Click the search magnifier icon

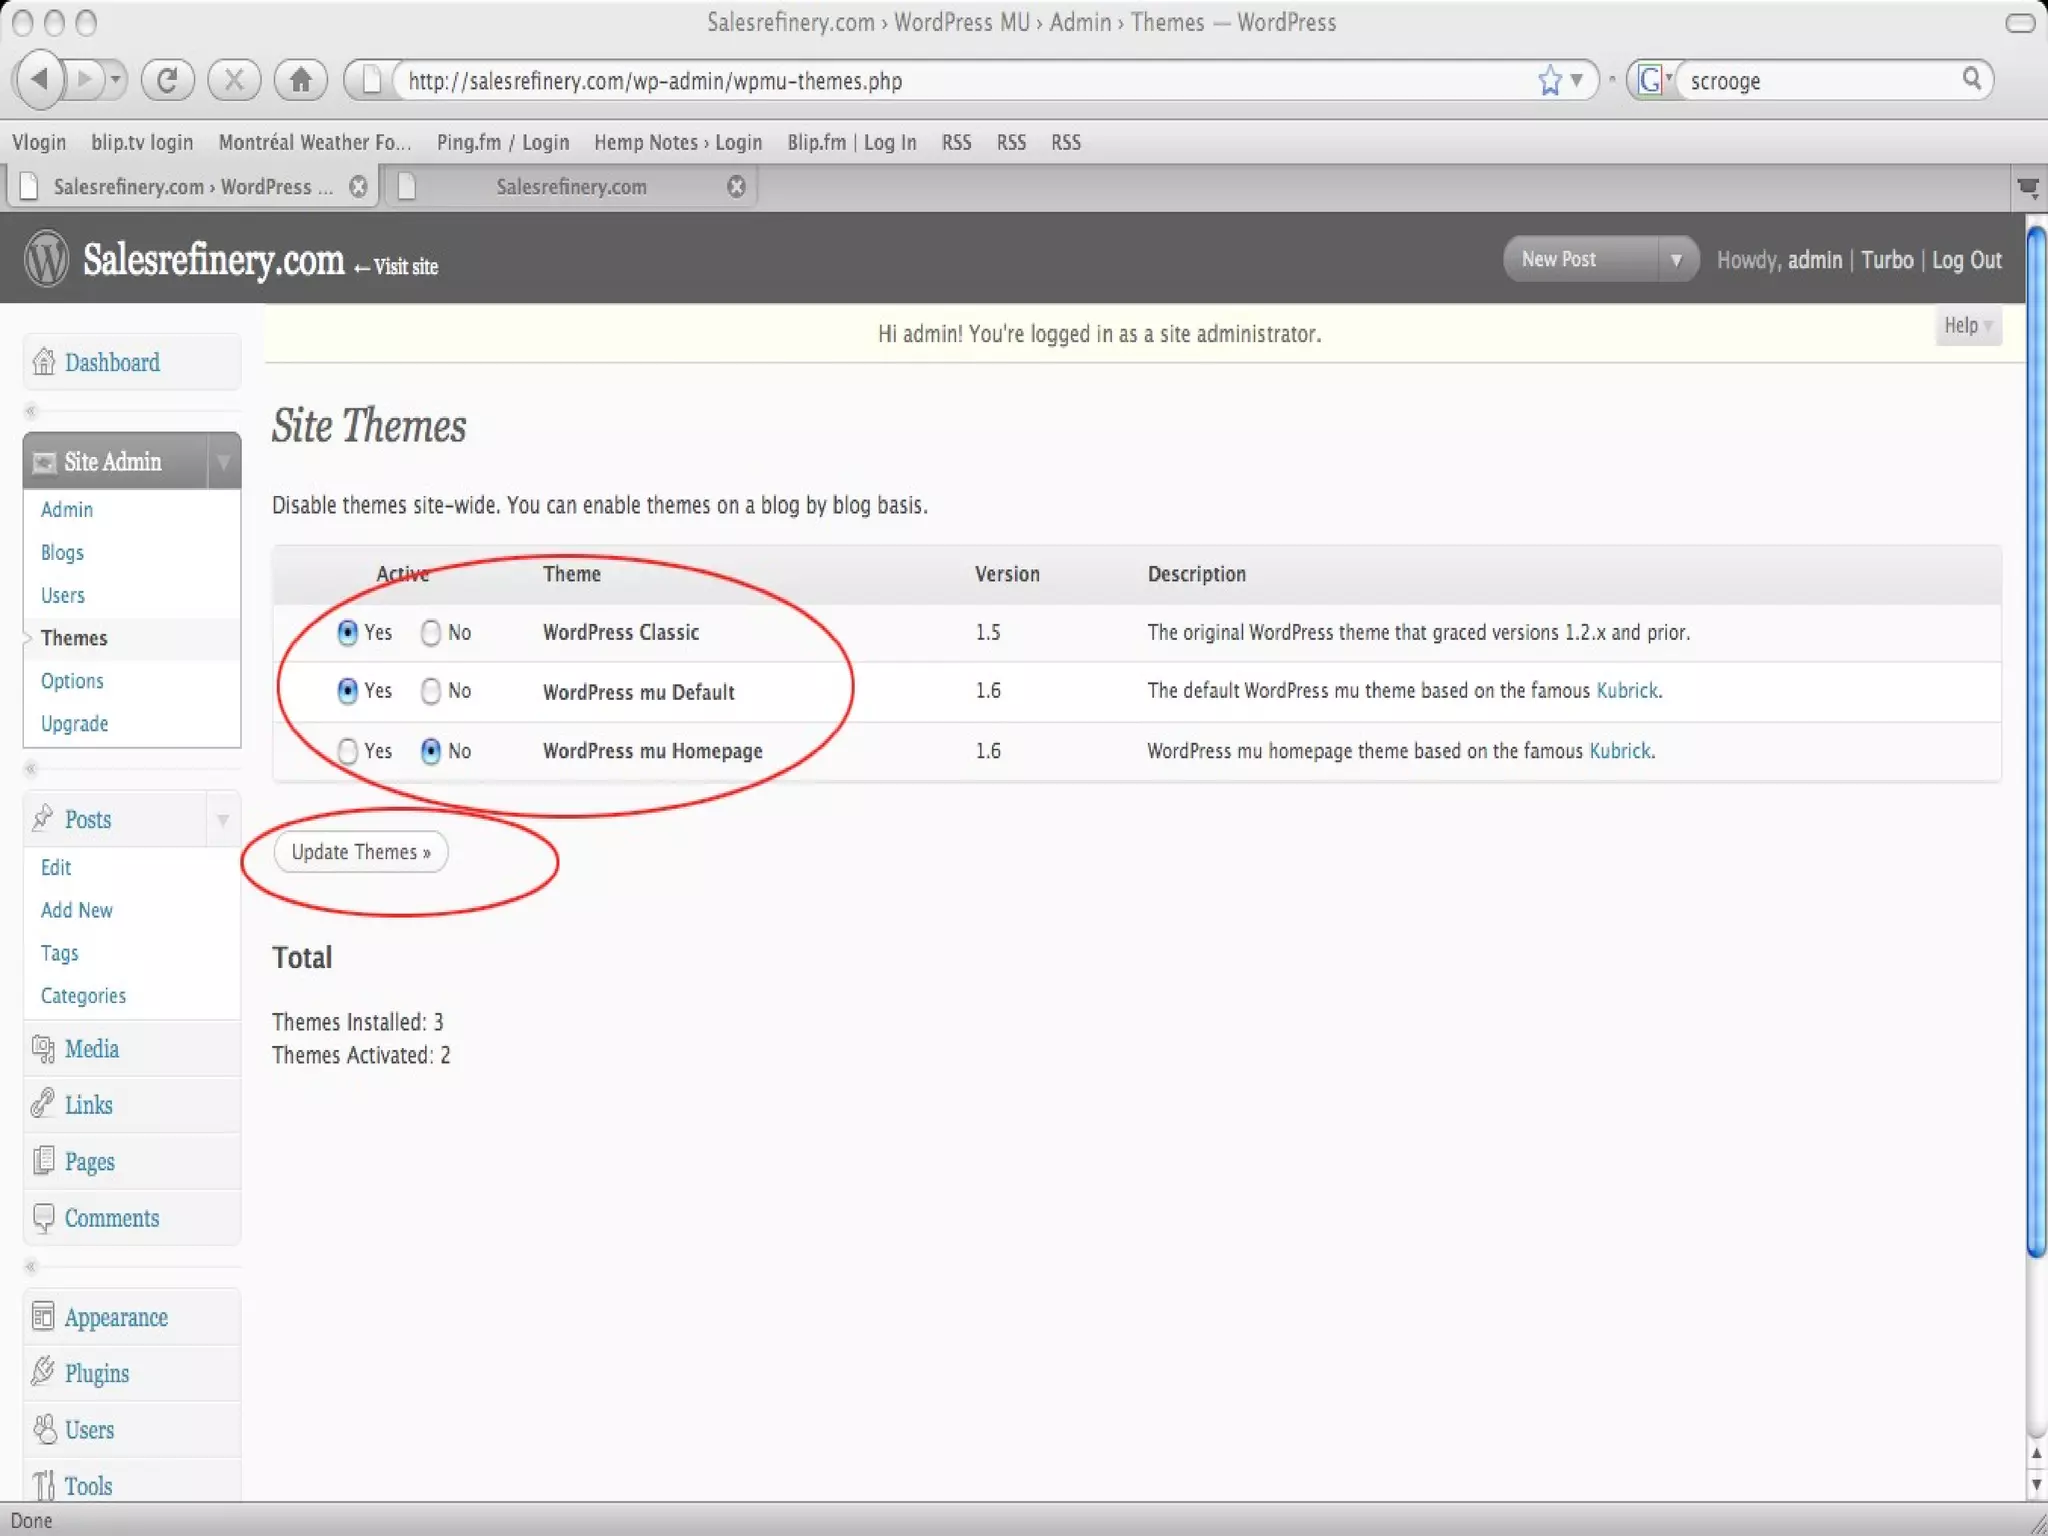pyautogui.click(x=1971, y=79)
